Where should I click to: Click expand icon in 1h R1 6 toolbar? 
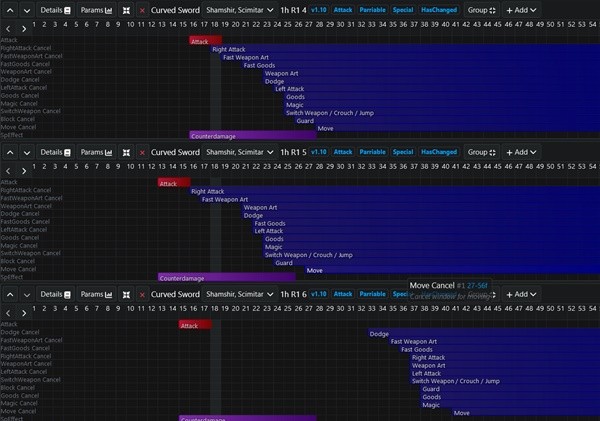point(126,294)
